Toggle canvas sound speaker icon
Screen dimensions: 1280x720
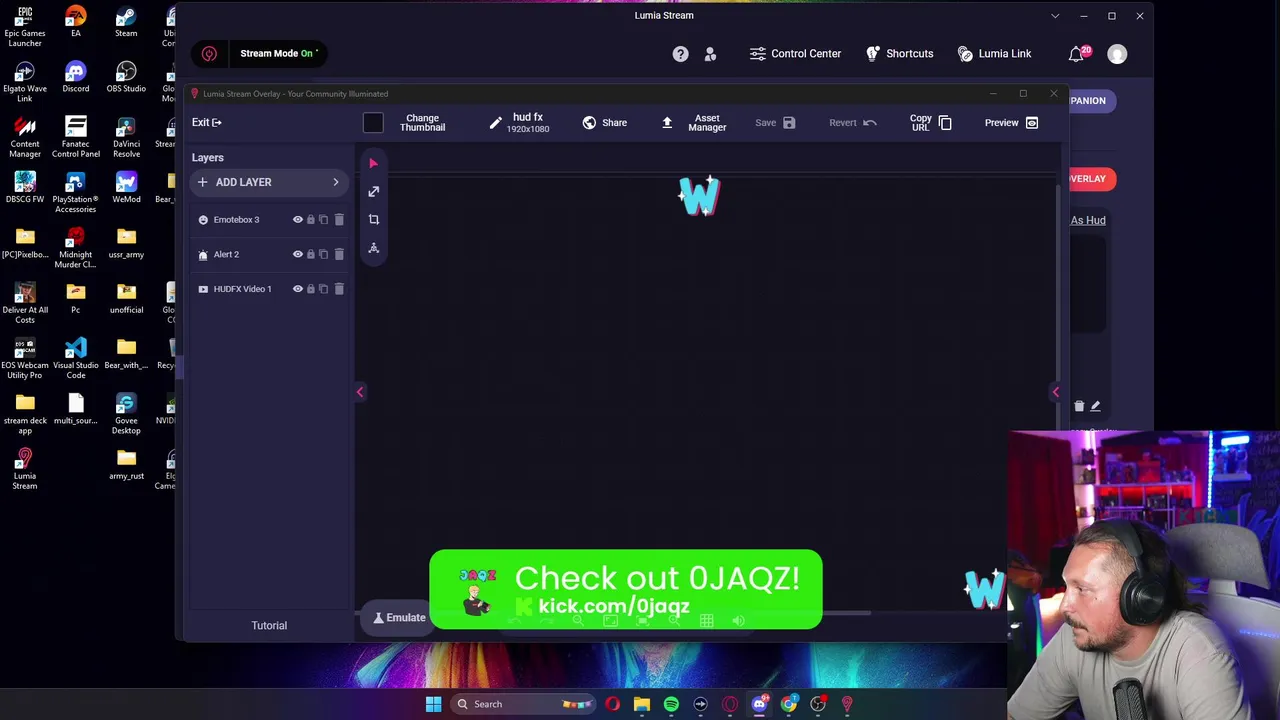(x=738, y=621)
